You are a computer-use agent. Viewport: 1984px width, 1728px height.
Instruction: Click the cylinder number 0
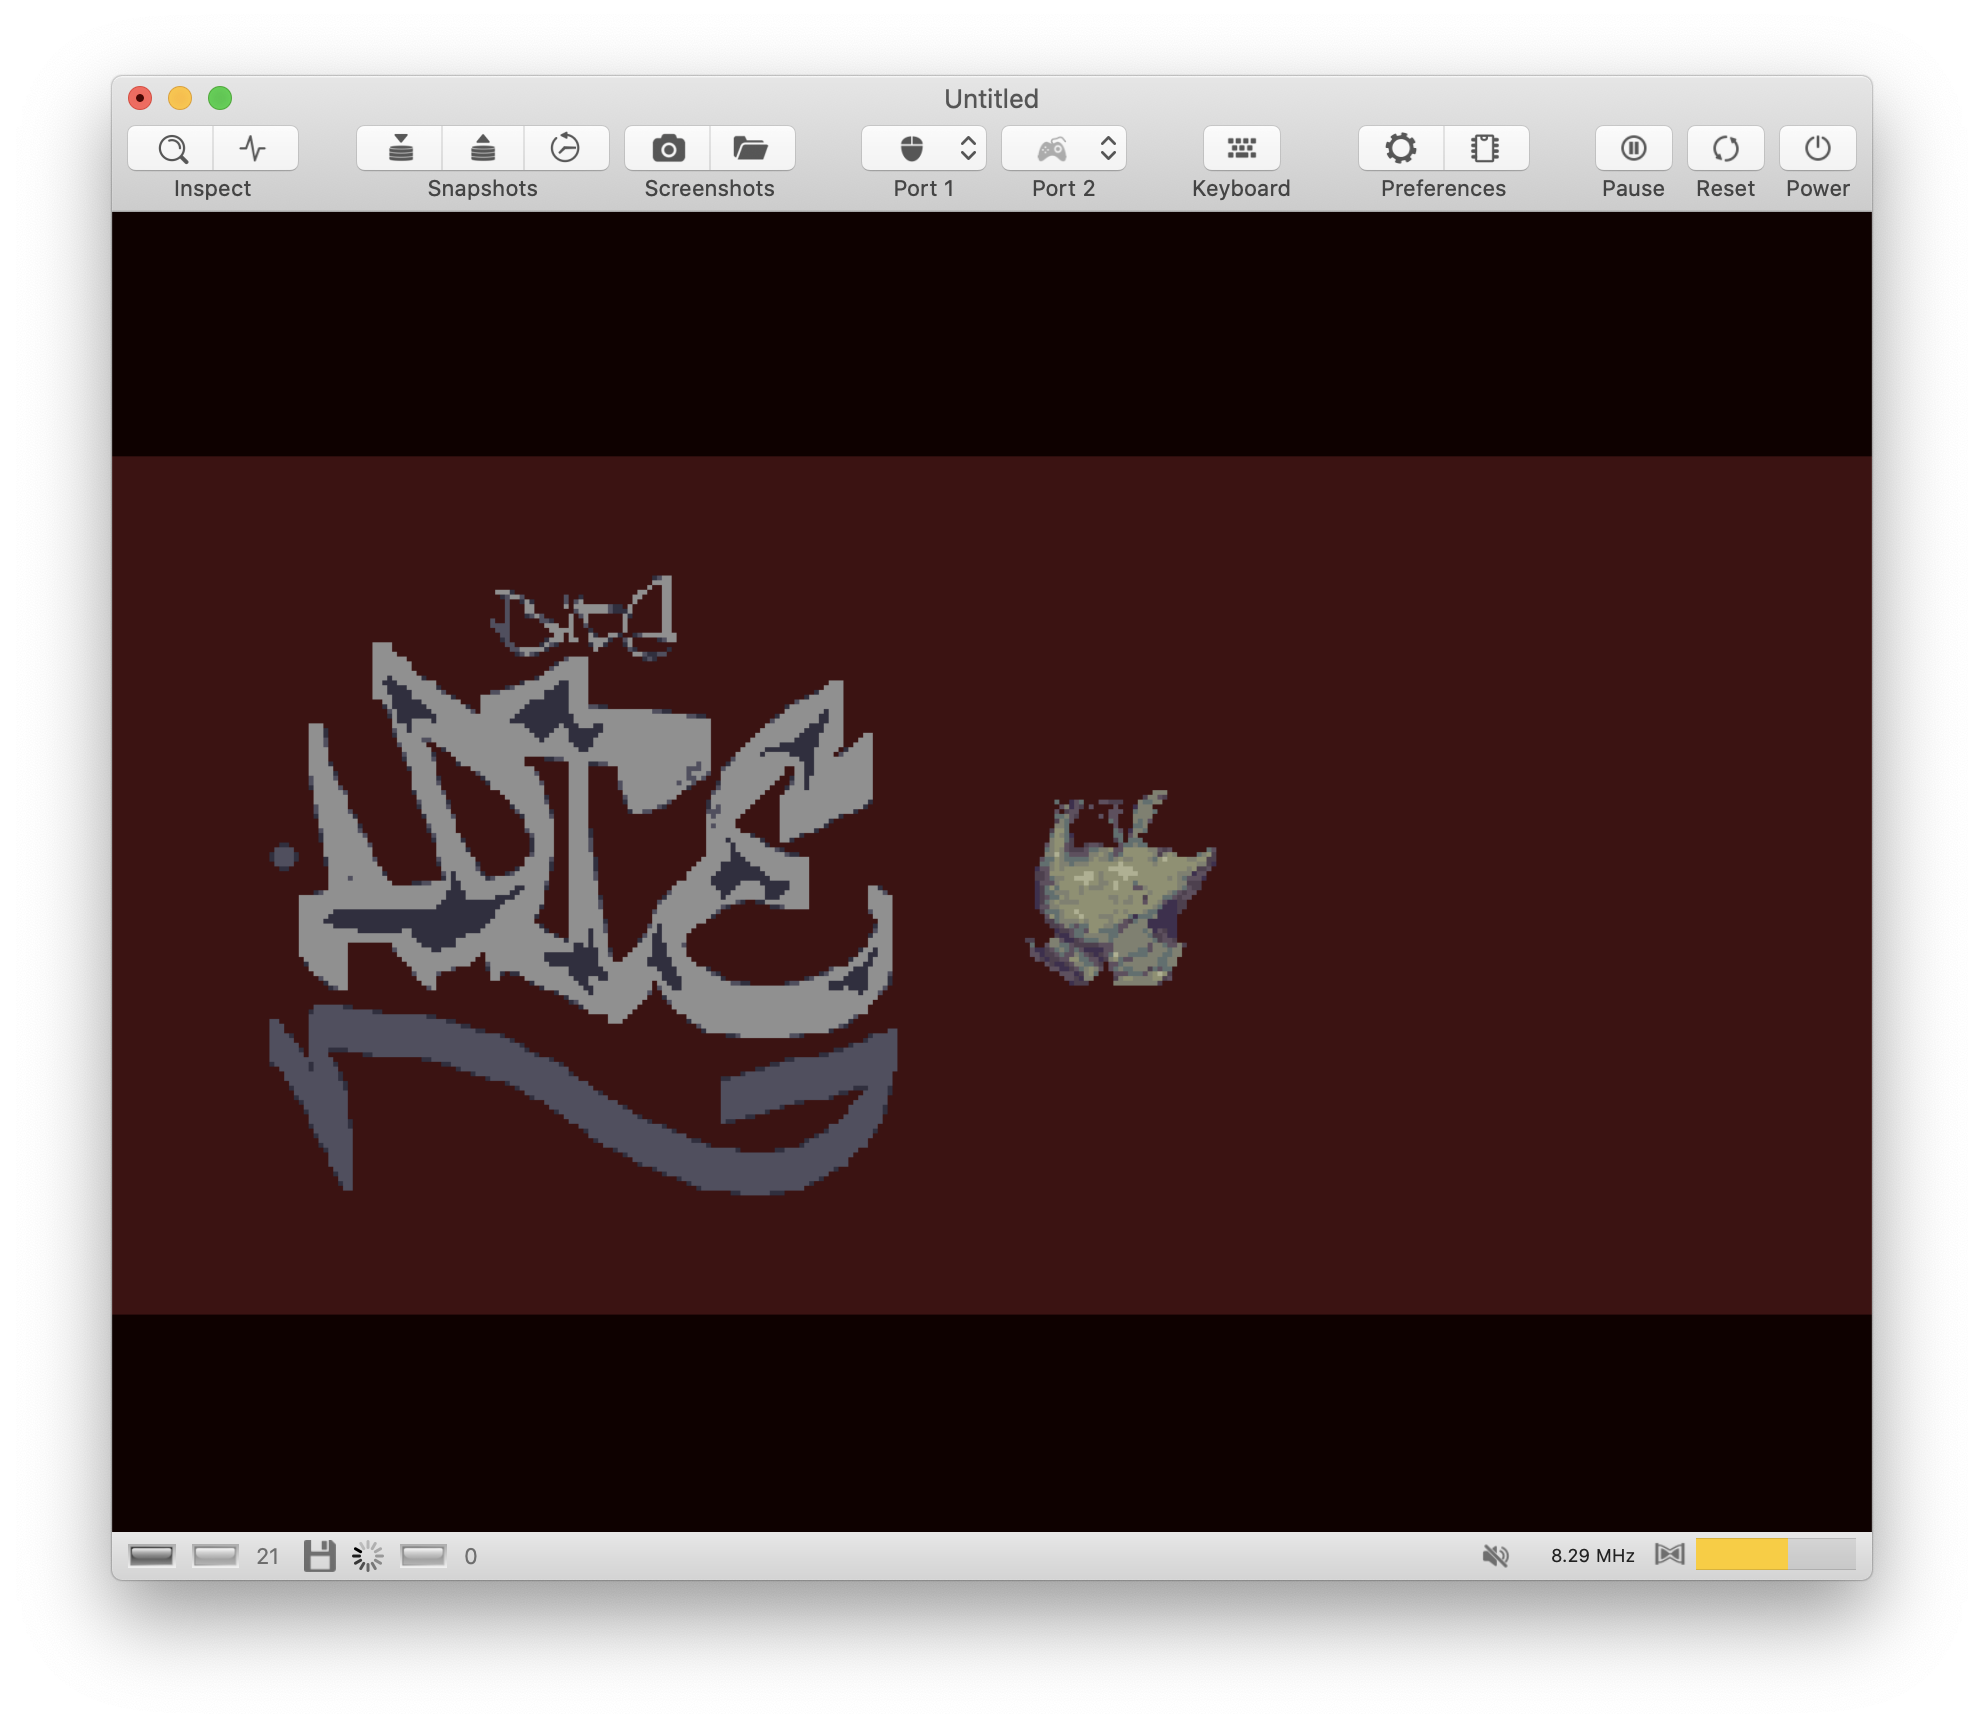(x=471, y=1556)
